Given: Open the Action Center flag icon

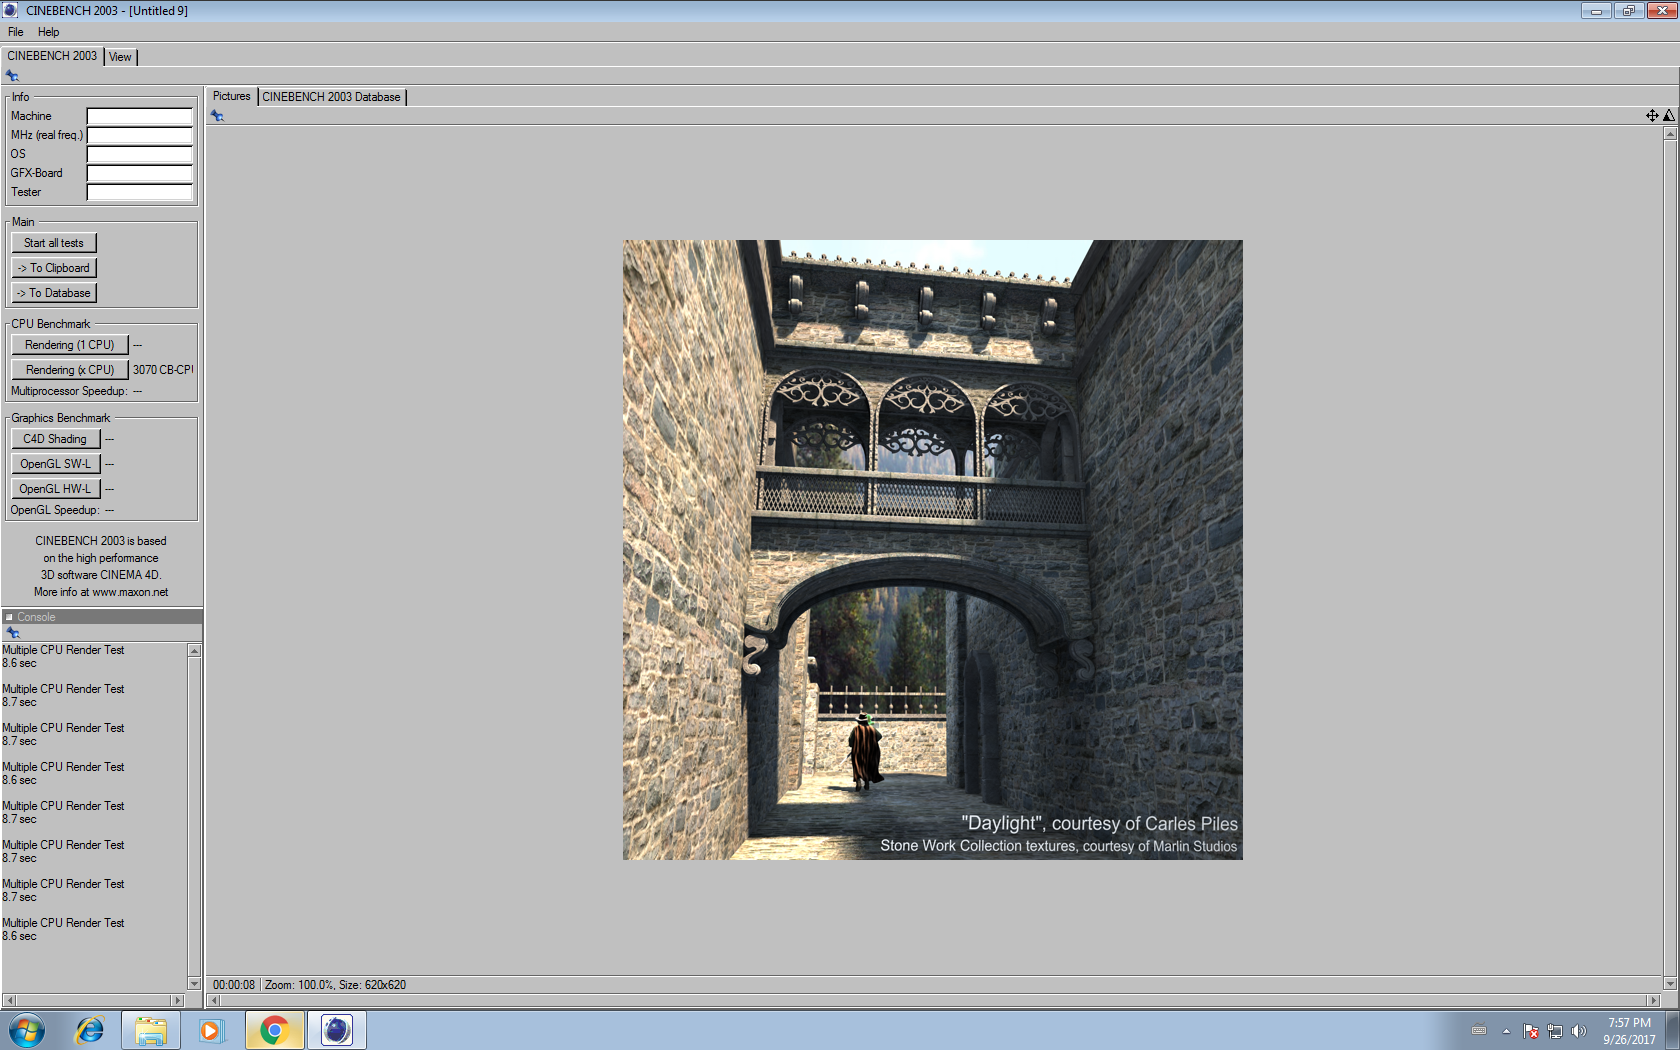Looking at the screenshot, I should [1531, 1031].
